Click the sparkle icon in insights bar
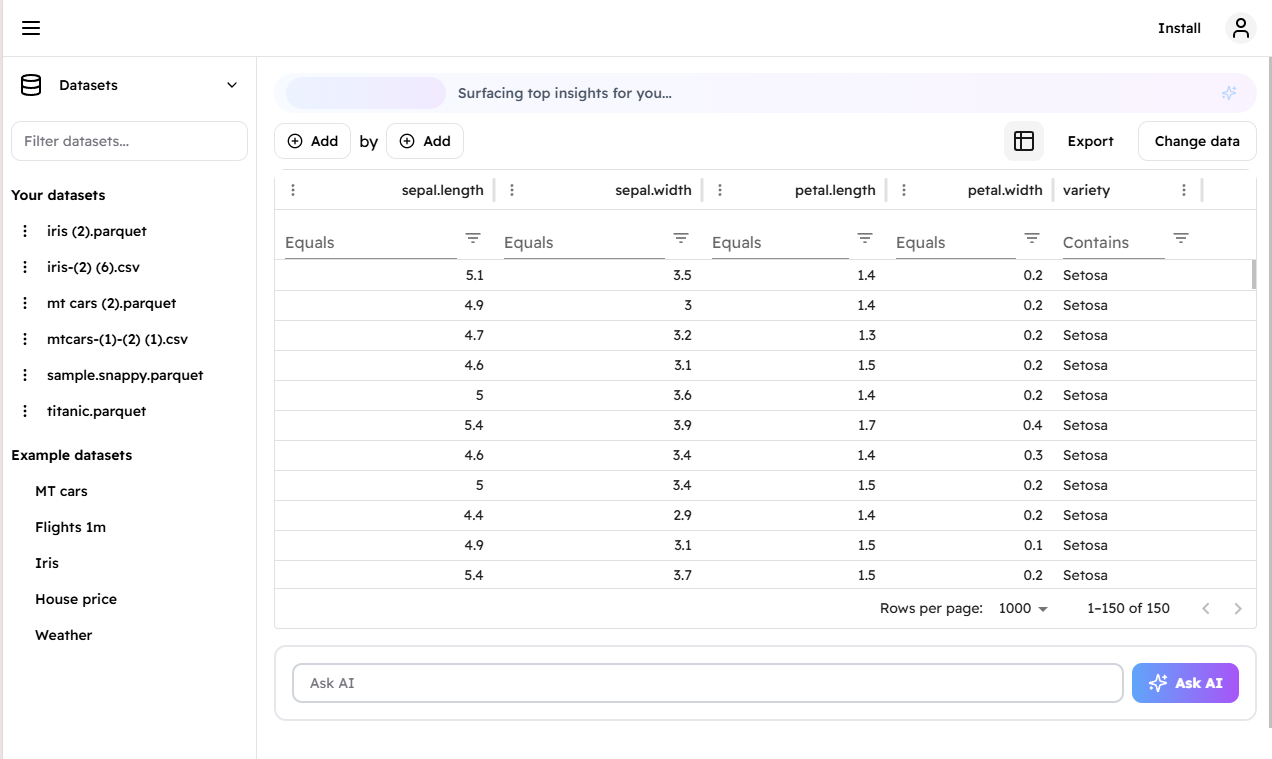The height and width of the screenshot is (759, 1272). 1229,93
